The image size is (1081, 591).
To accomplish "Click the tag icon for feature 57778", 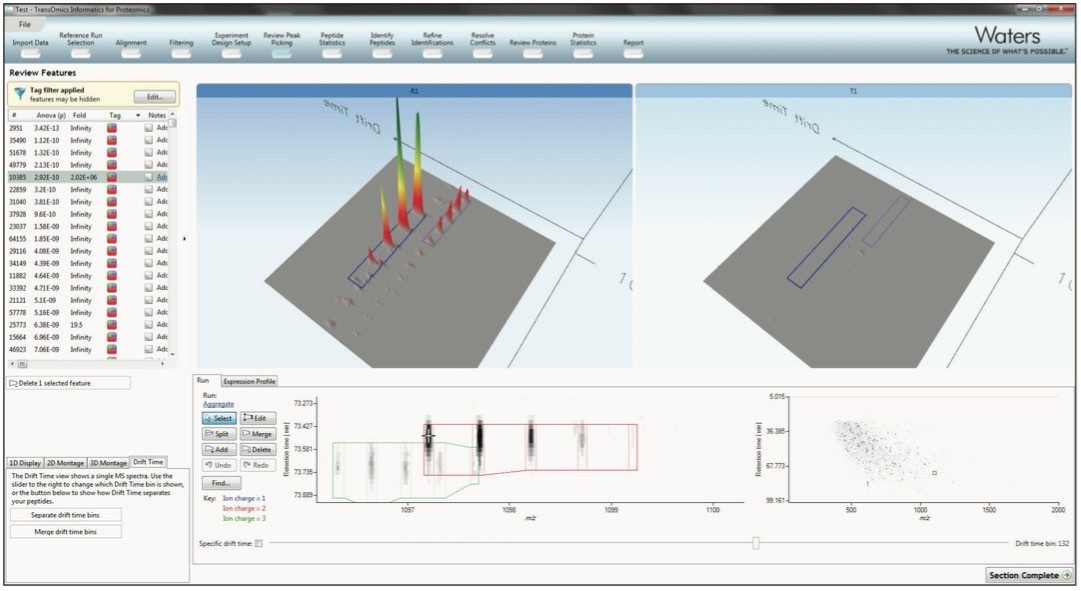I will click(112, 313).
